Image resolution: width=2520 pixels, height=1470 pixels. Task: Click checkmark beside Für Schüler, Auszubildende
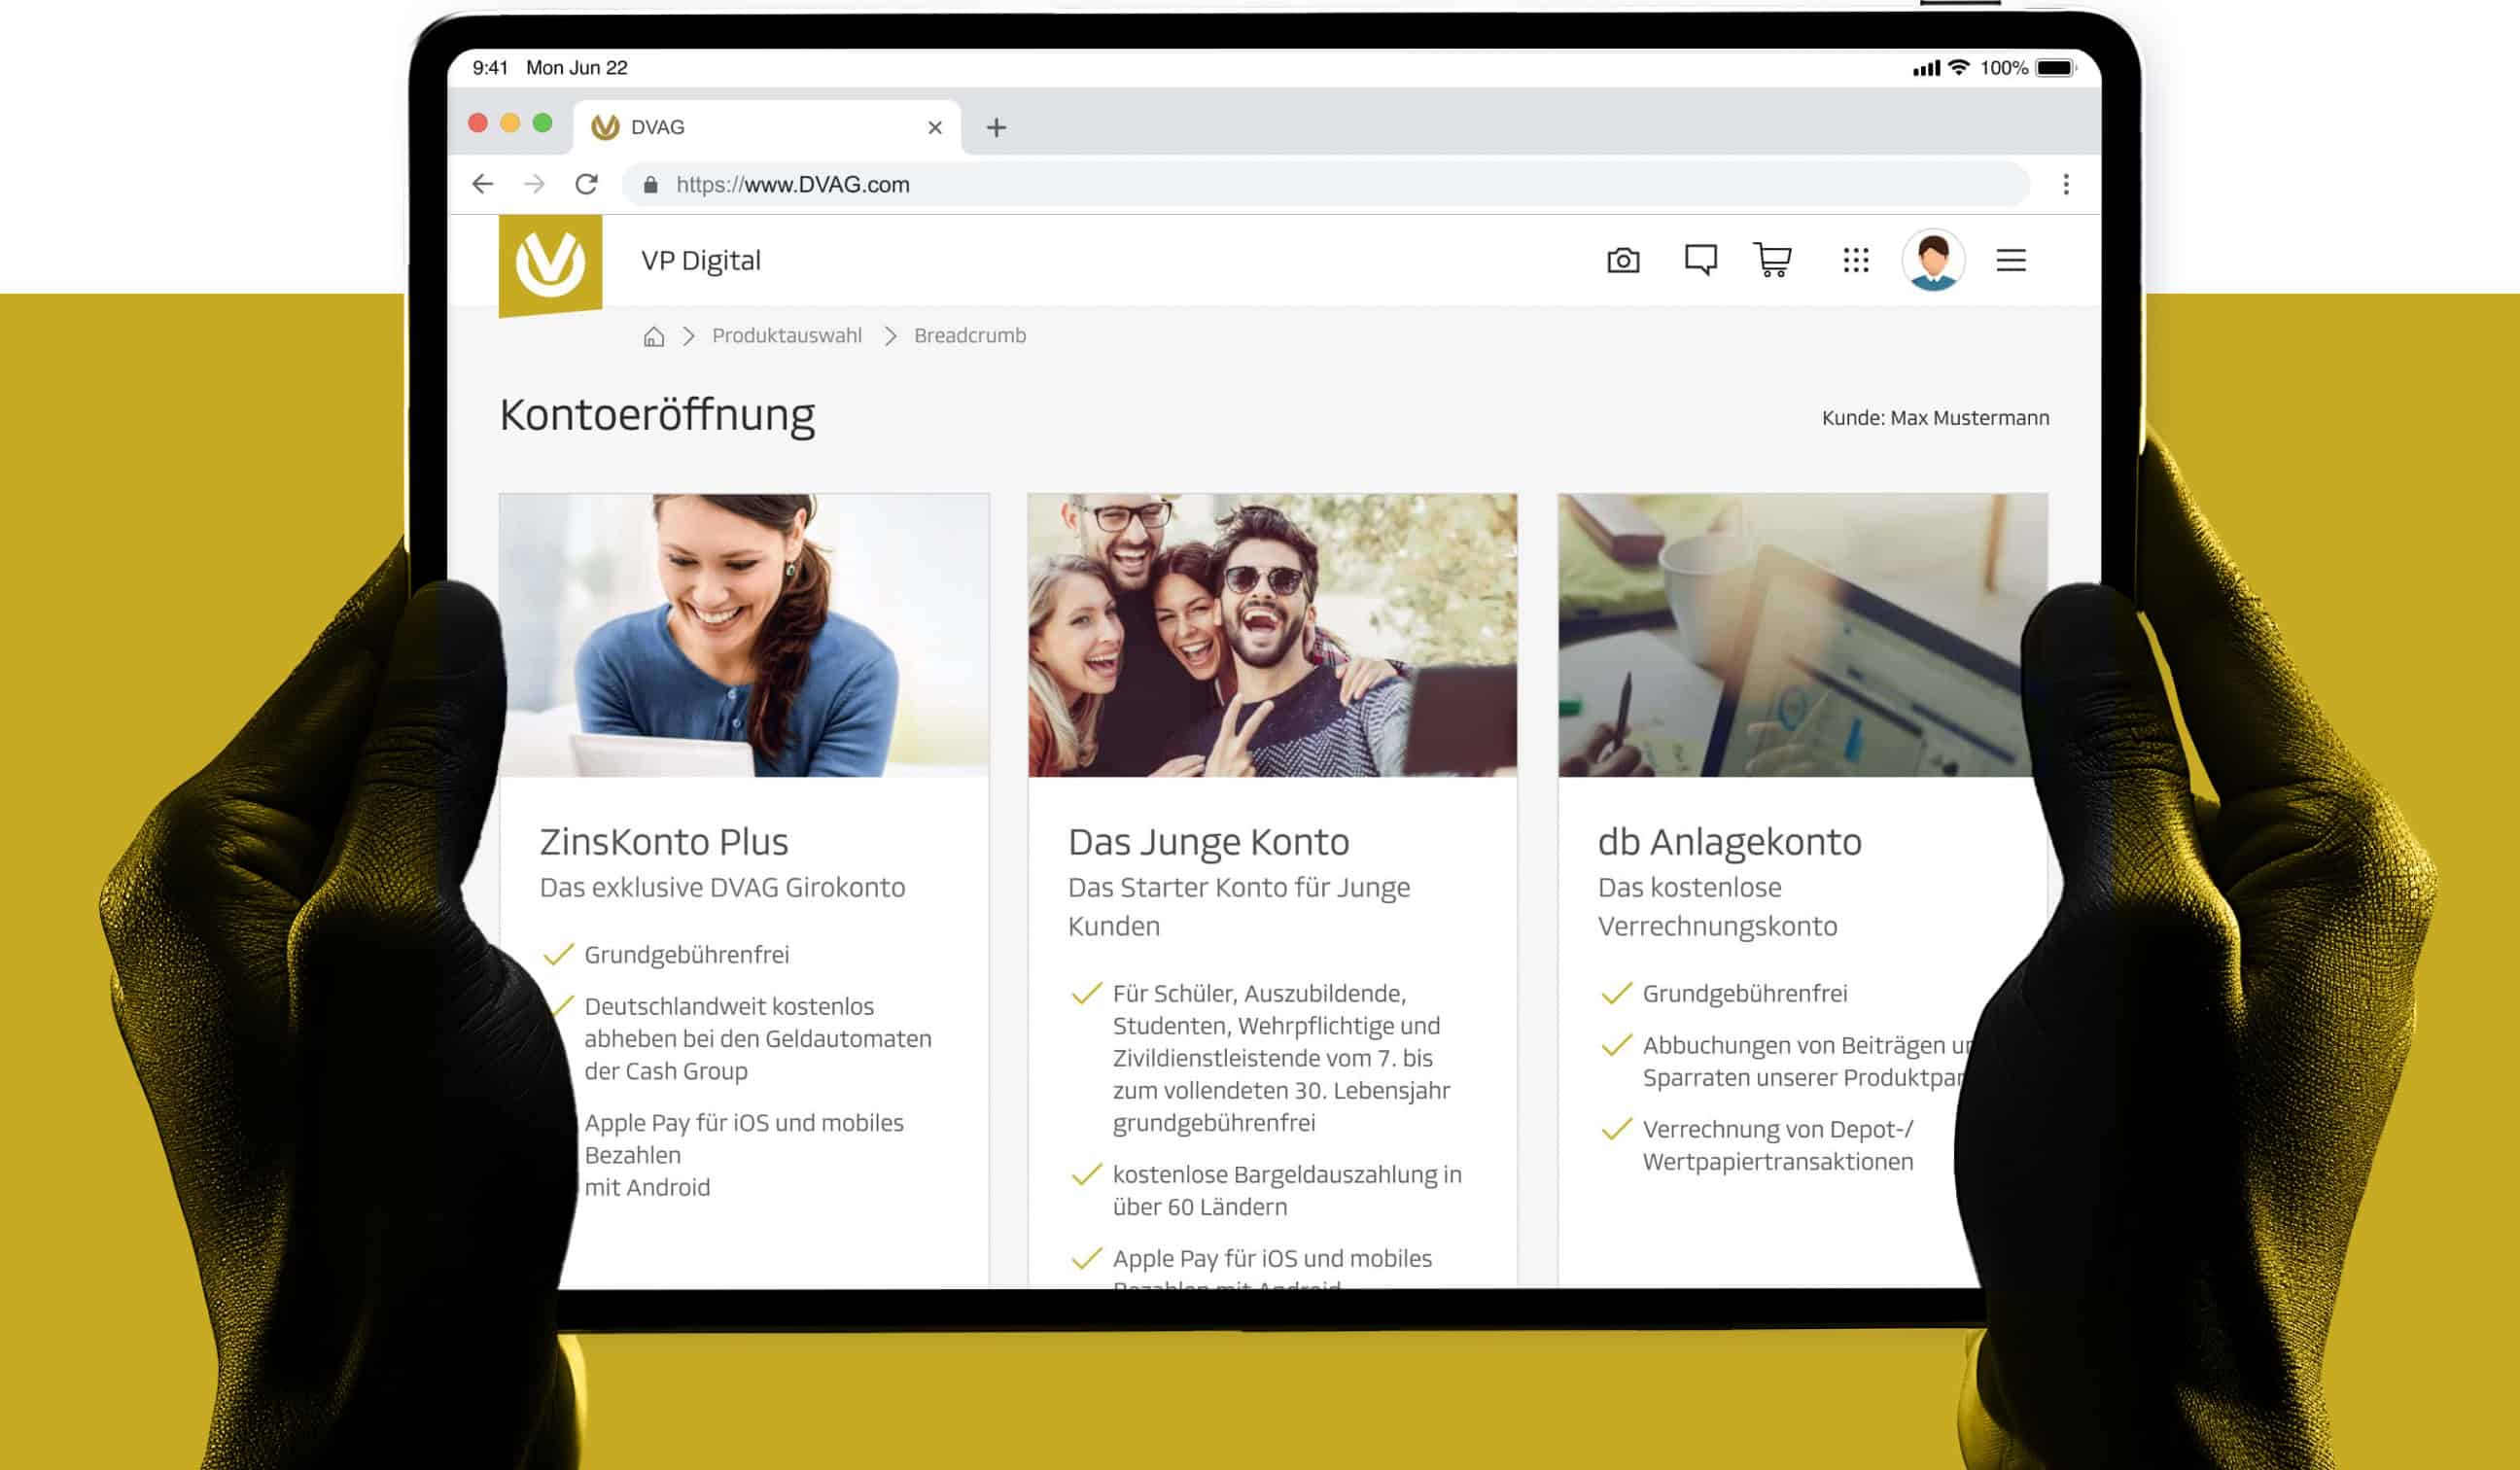[x=1086, y=994]
